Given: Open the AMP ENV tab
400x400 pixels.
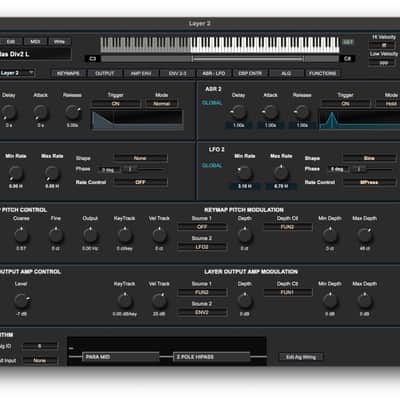Looking at the screenshot, I should (x=141, y=73).
